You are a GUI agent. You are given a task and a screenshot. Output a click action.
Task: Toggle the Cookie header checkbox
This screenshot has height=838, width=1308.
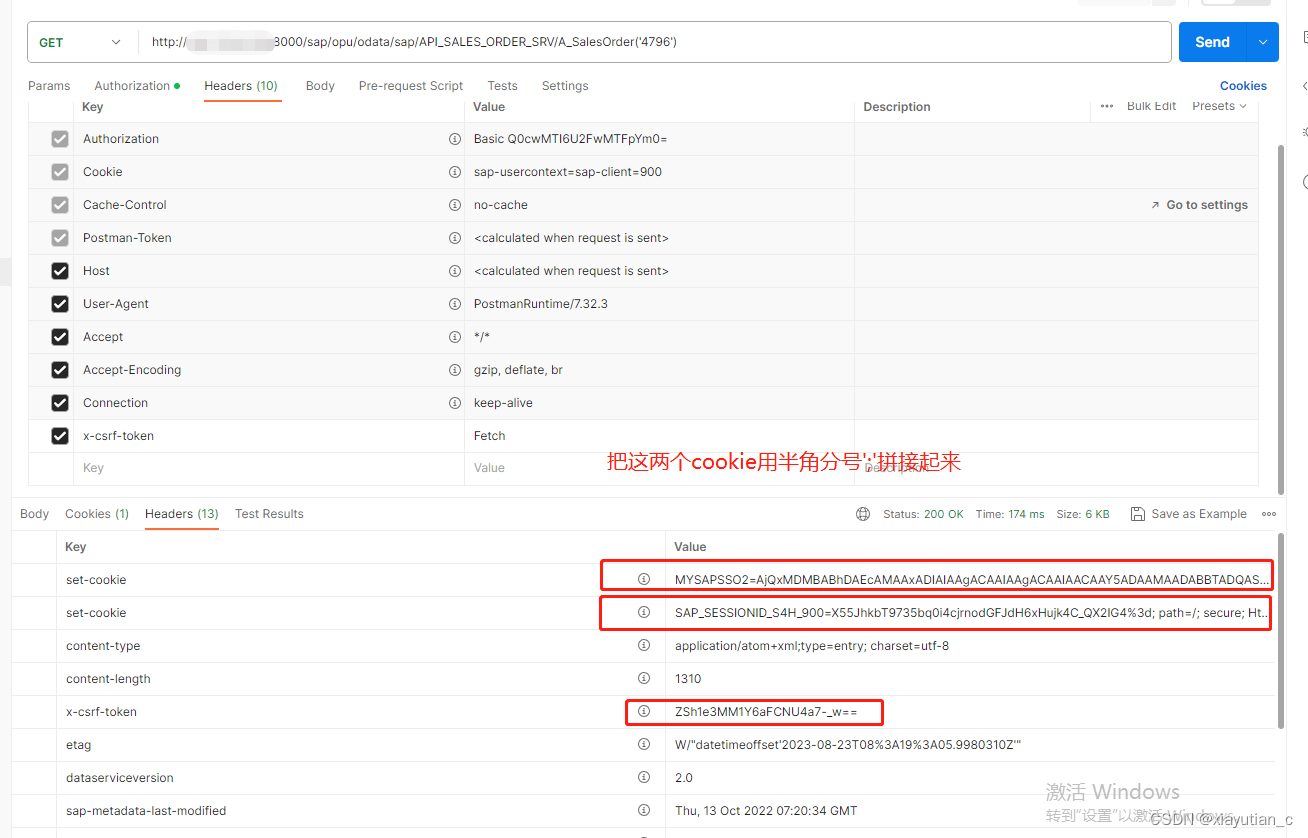pos(60,172)
